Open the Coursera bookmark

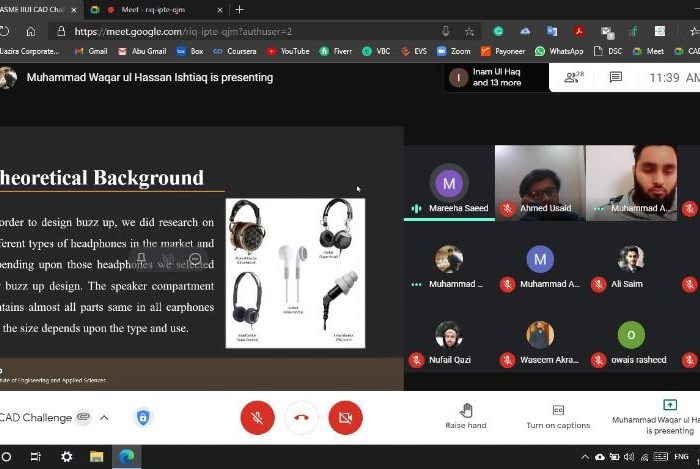235,51
